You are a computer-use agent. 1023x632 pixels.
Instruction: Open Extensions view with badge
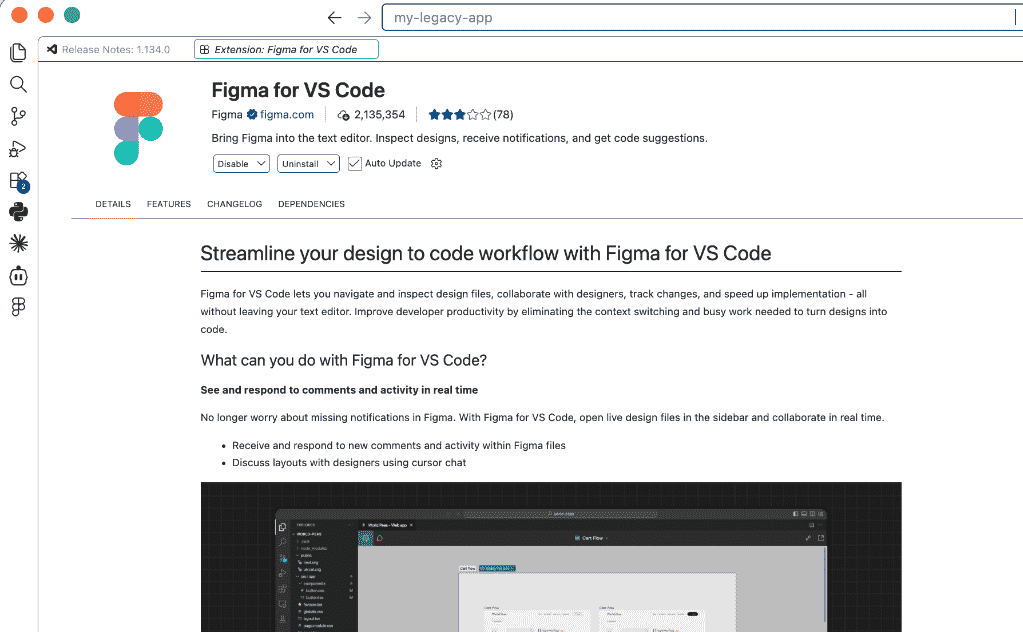[19, 181]
